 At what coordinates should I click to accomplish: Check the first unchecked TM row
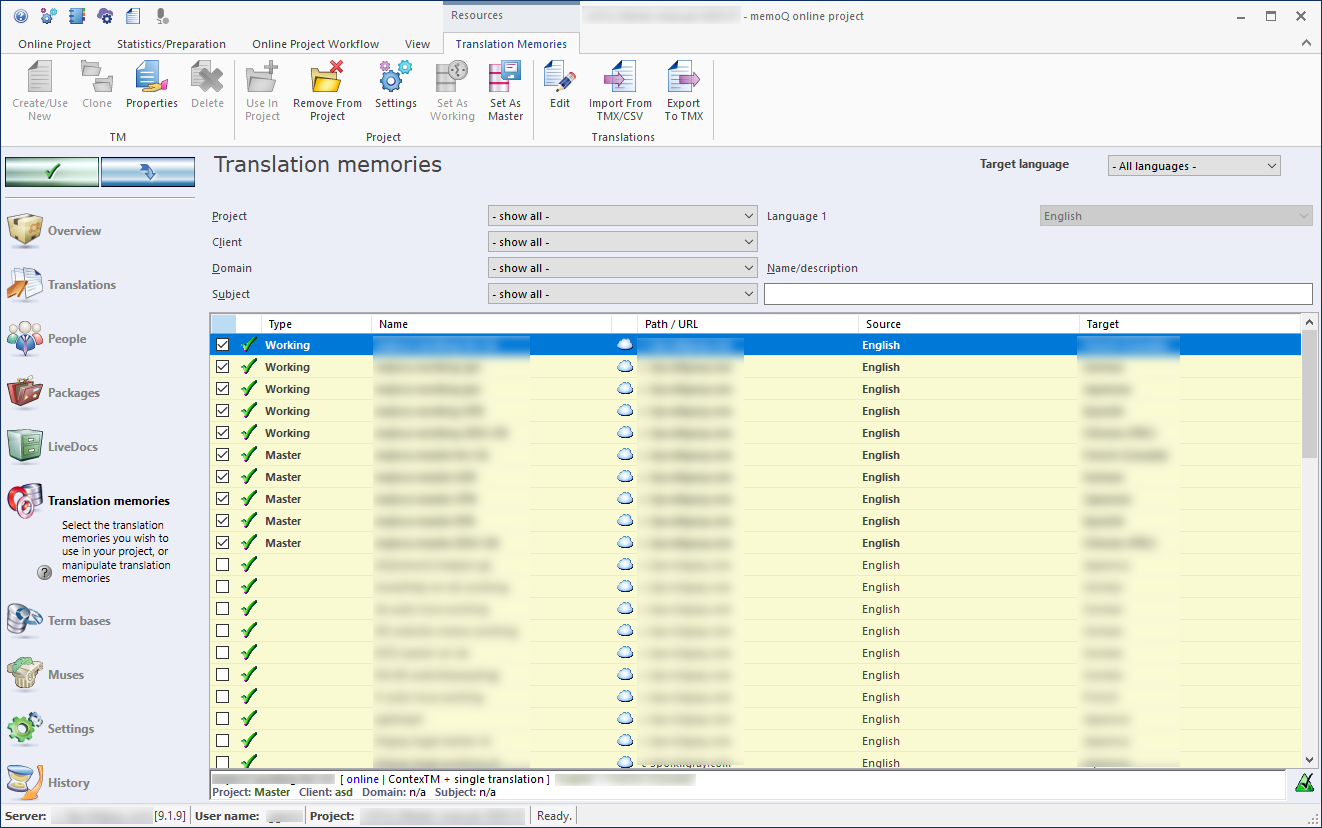pyautogui.click(x=222, y=564)
